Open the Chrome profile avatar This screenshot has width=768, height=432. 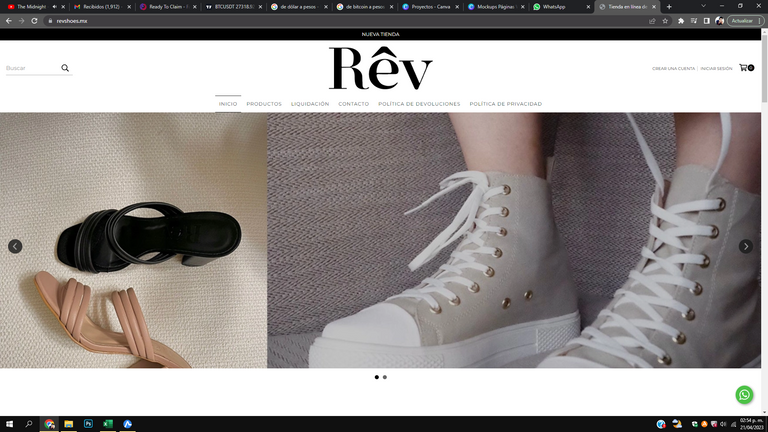coord(720,21)
